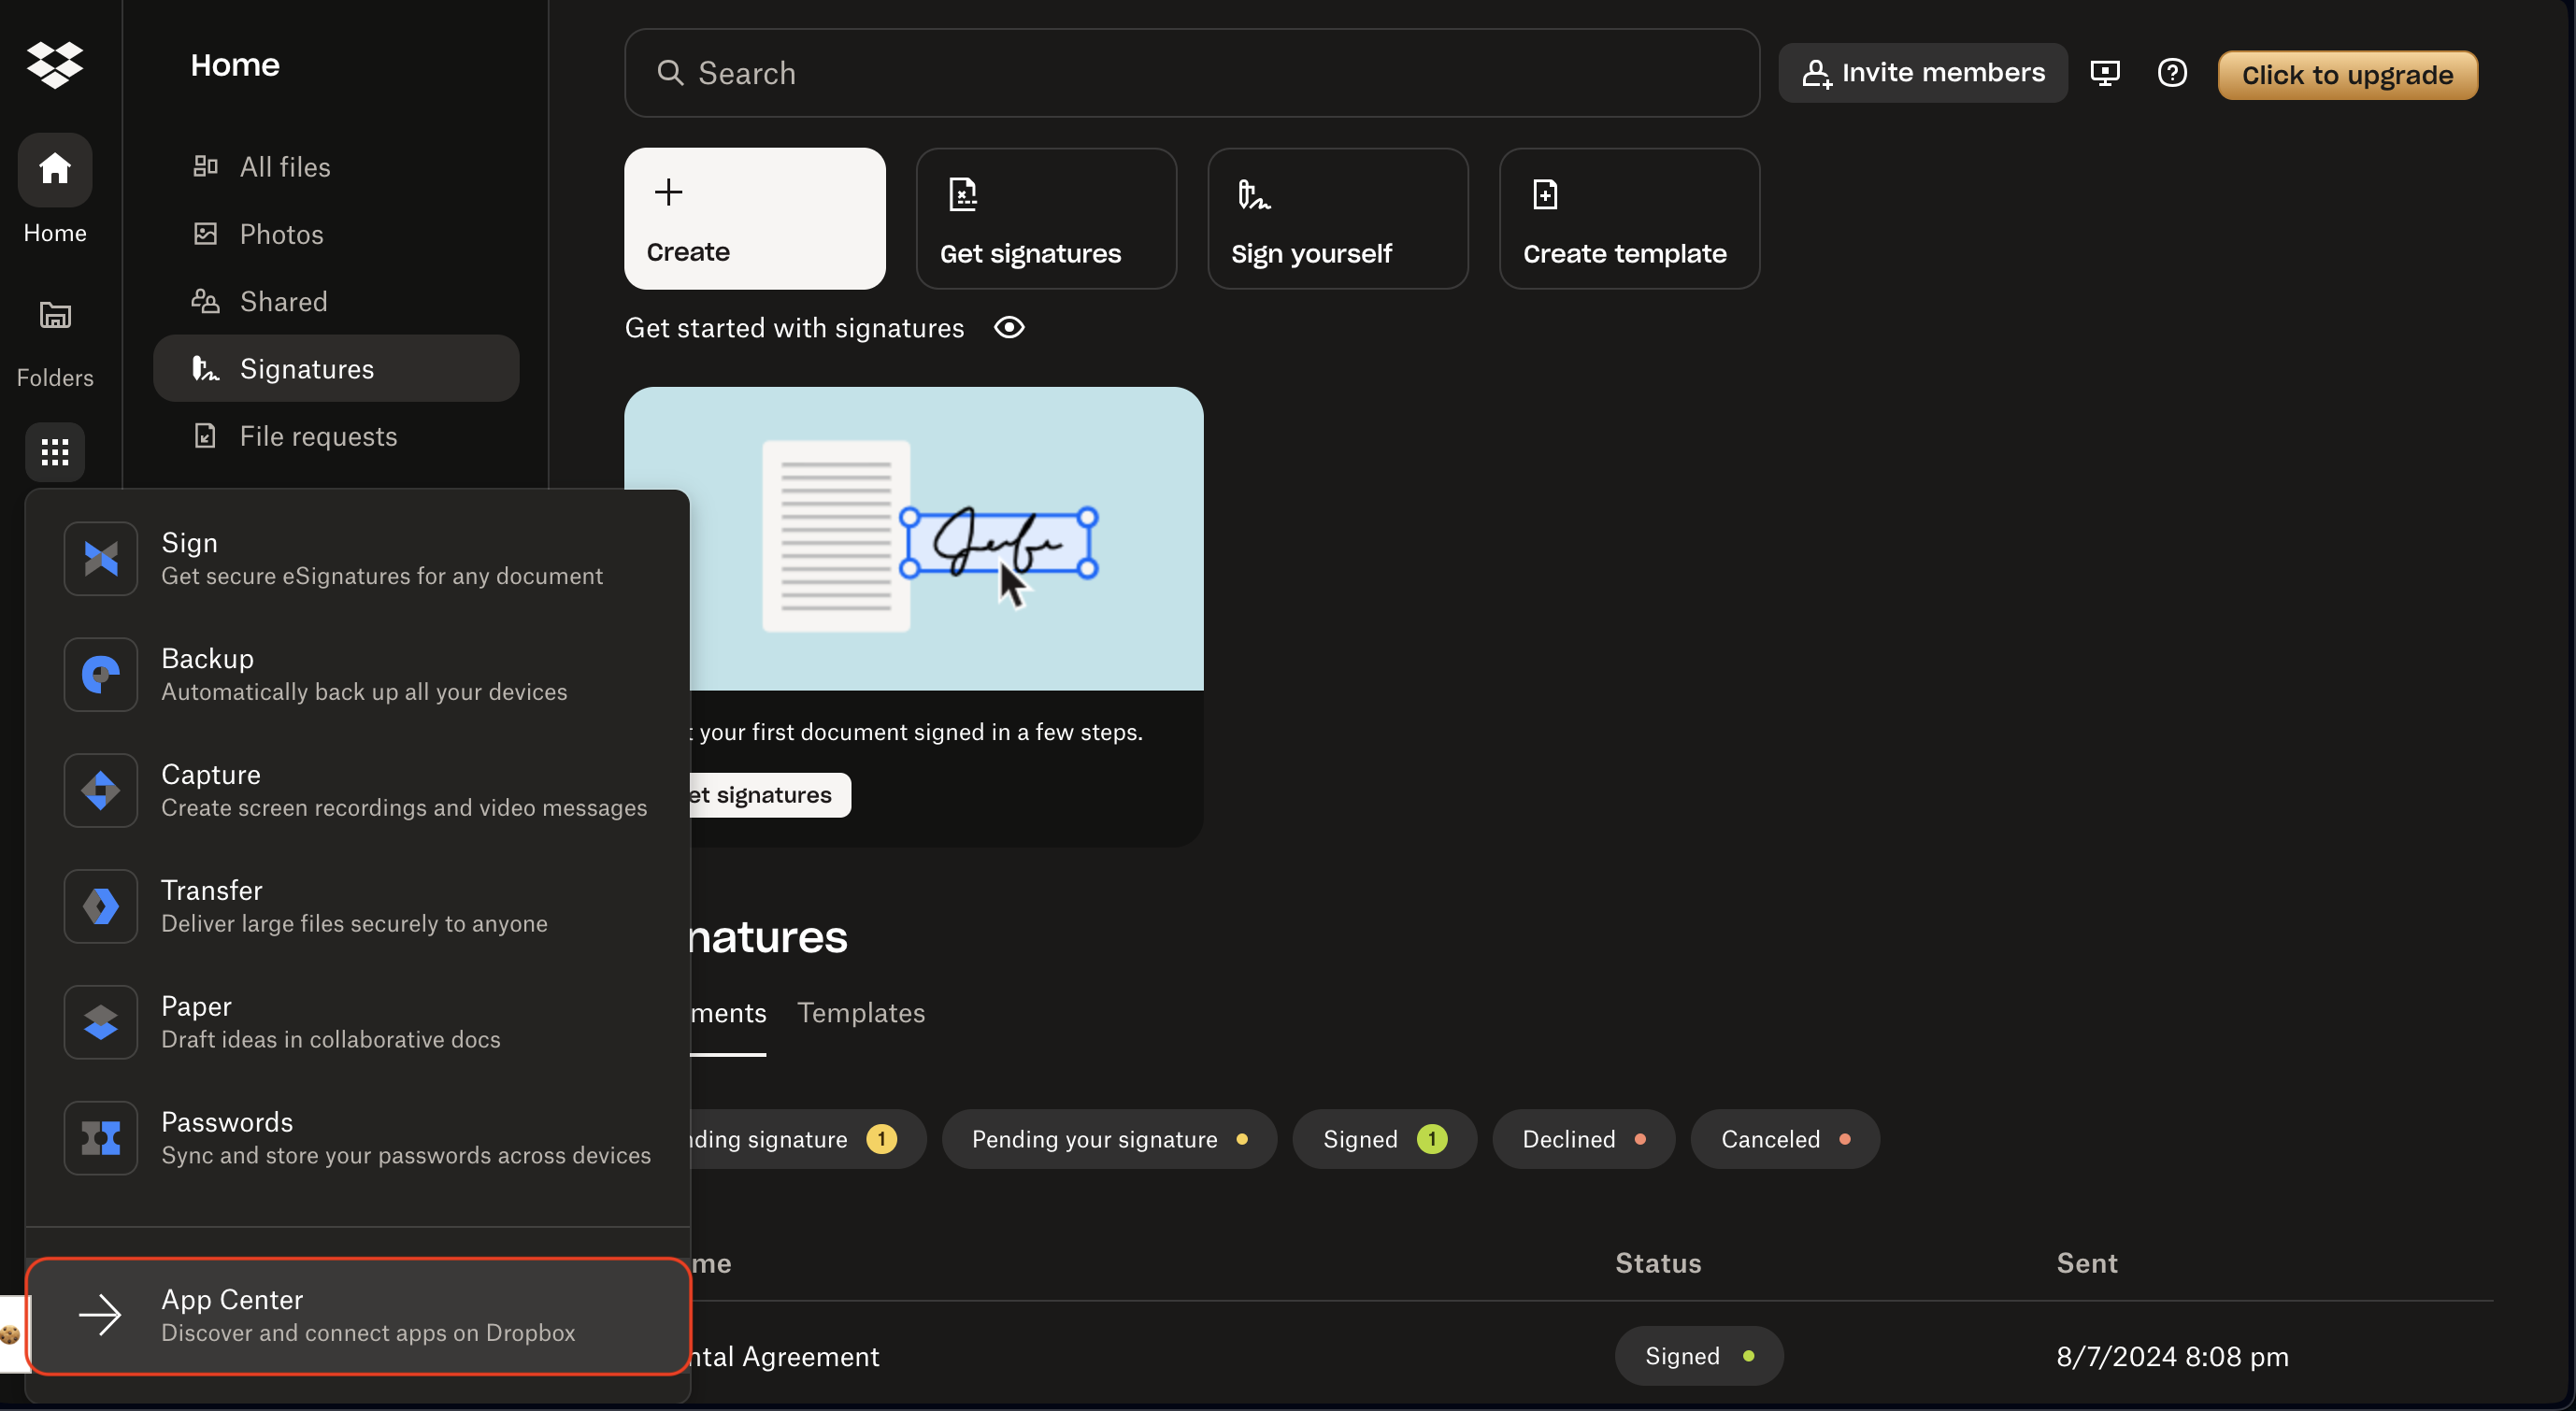Open the help question mark icon
The image size is (2576, 1411).
(x=2172, y=73)
